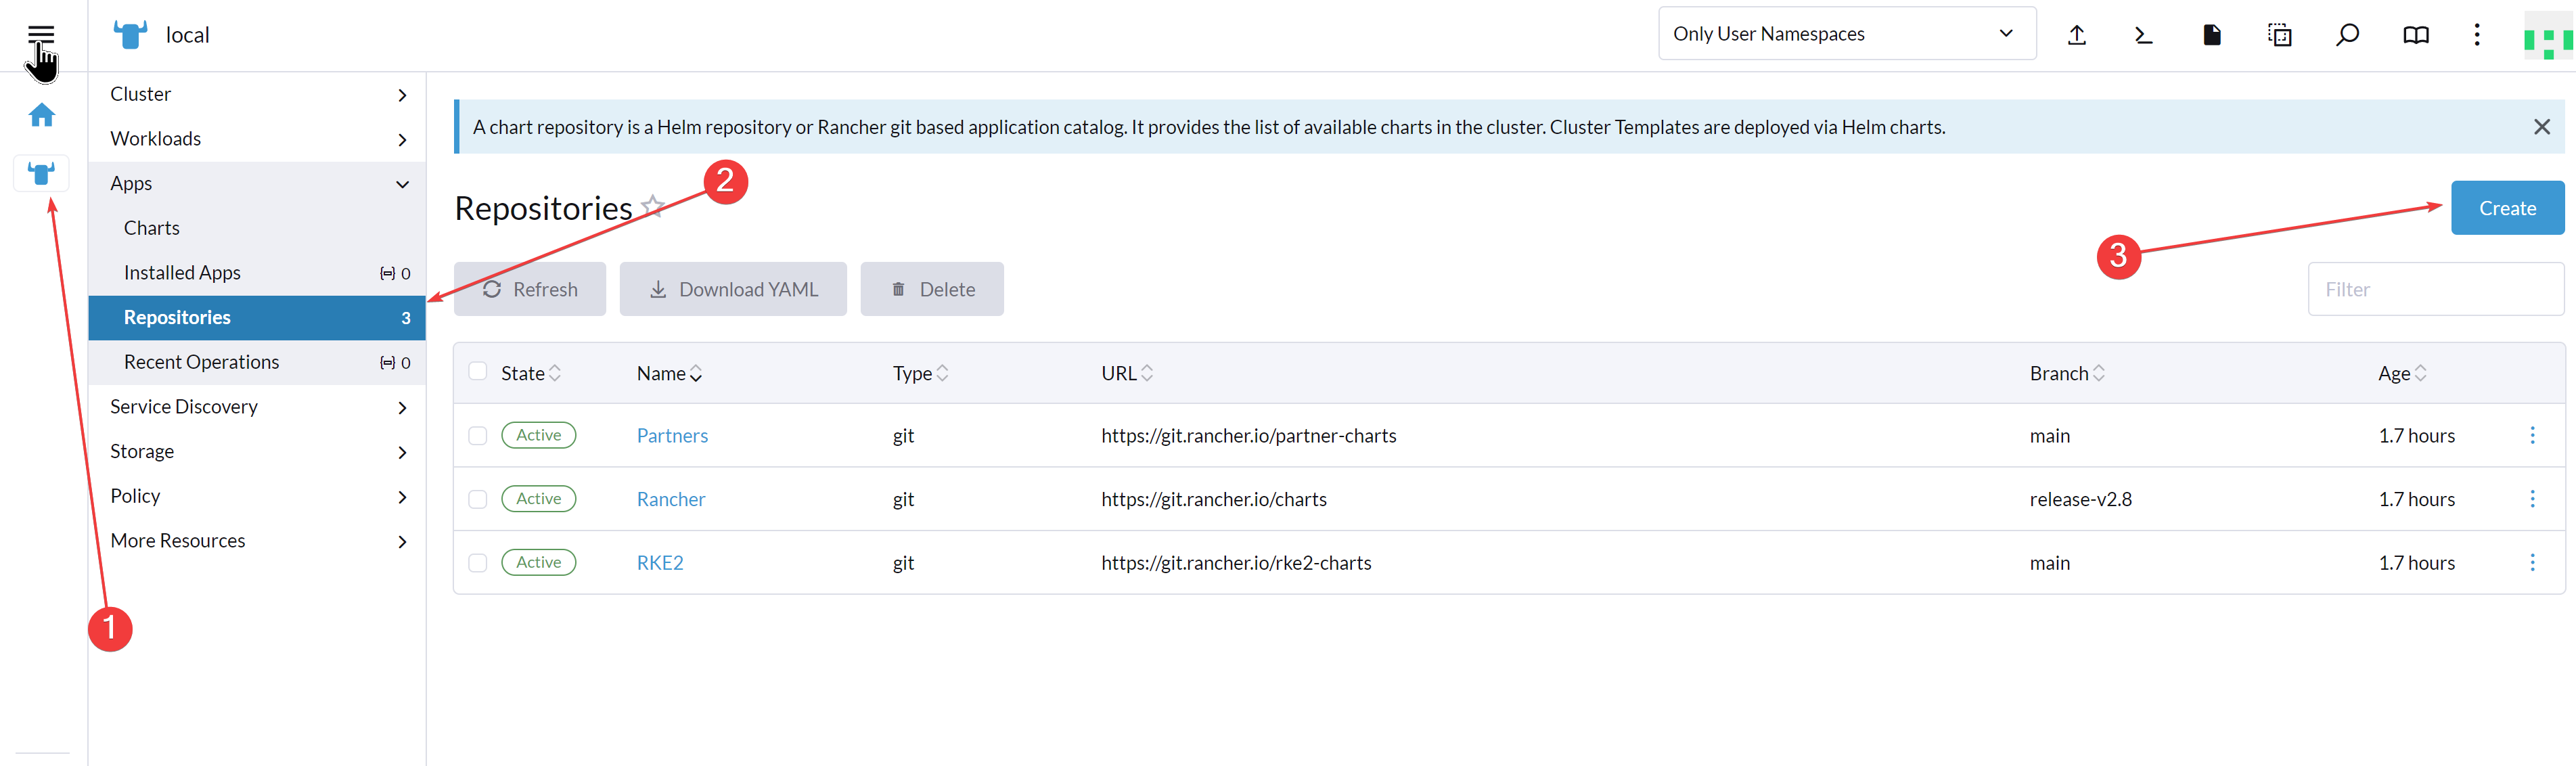The image size is (2576, 766).
Task: Expand the Workloads section
Action: (x=257, y=139)
